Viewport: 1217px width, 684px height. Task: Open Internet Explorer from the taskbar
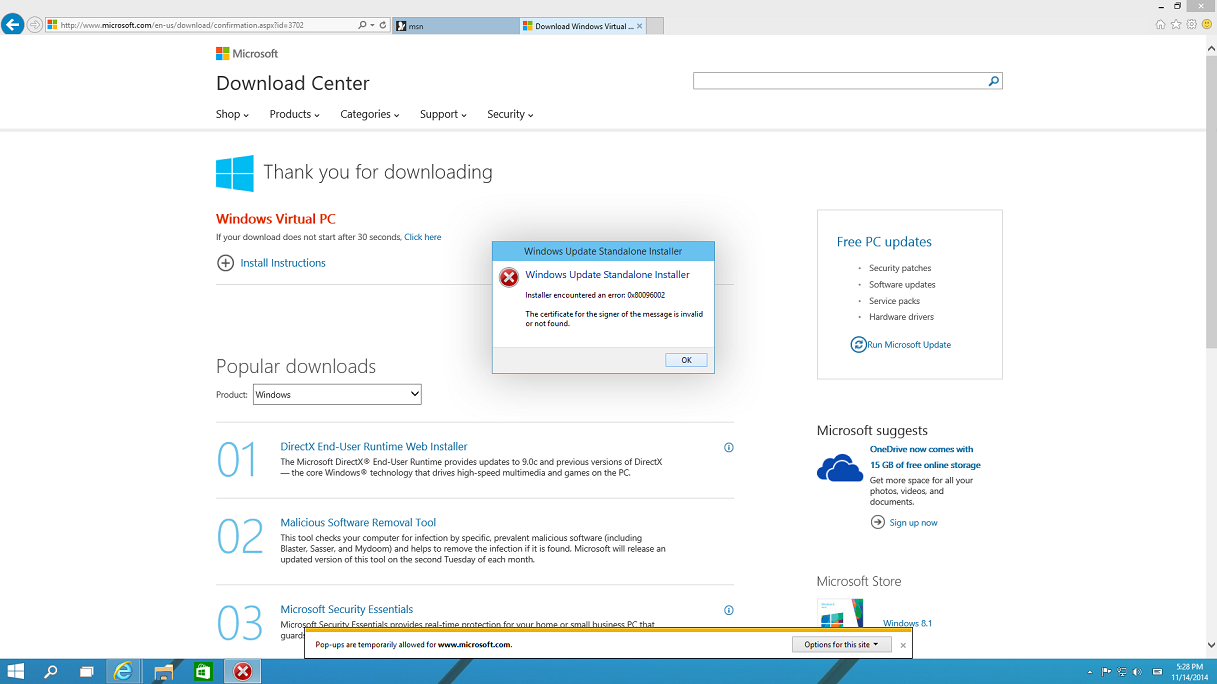[123, 672]
